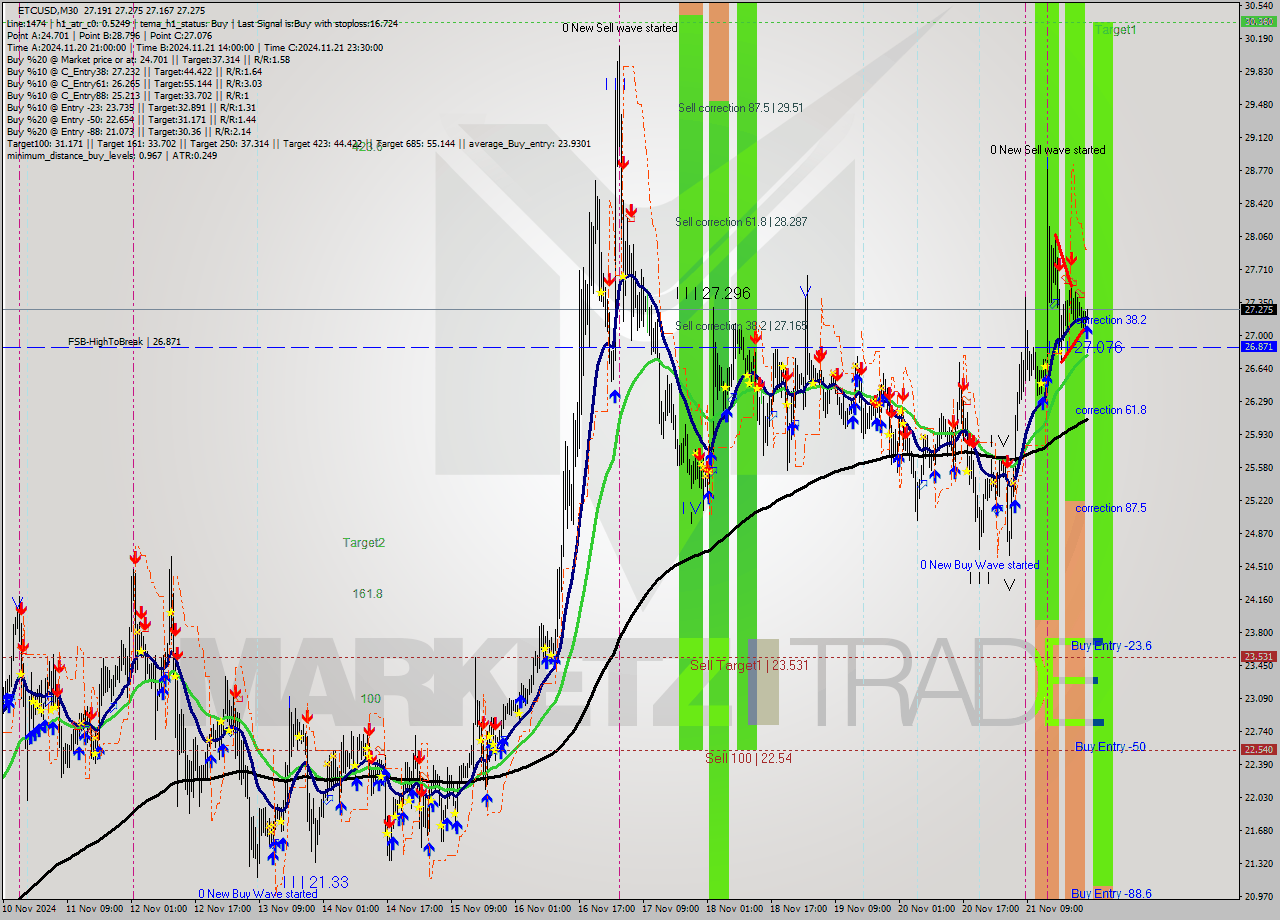Click the 'correction 87.5' annotation

tap(1110, 508)
